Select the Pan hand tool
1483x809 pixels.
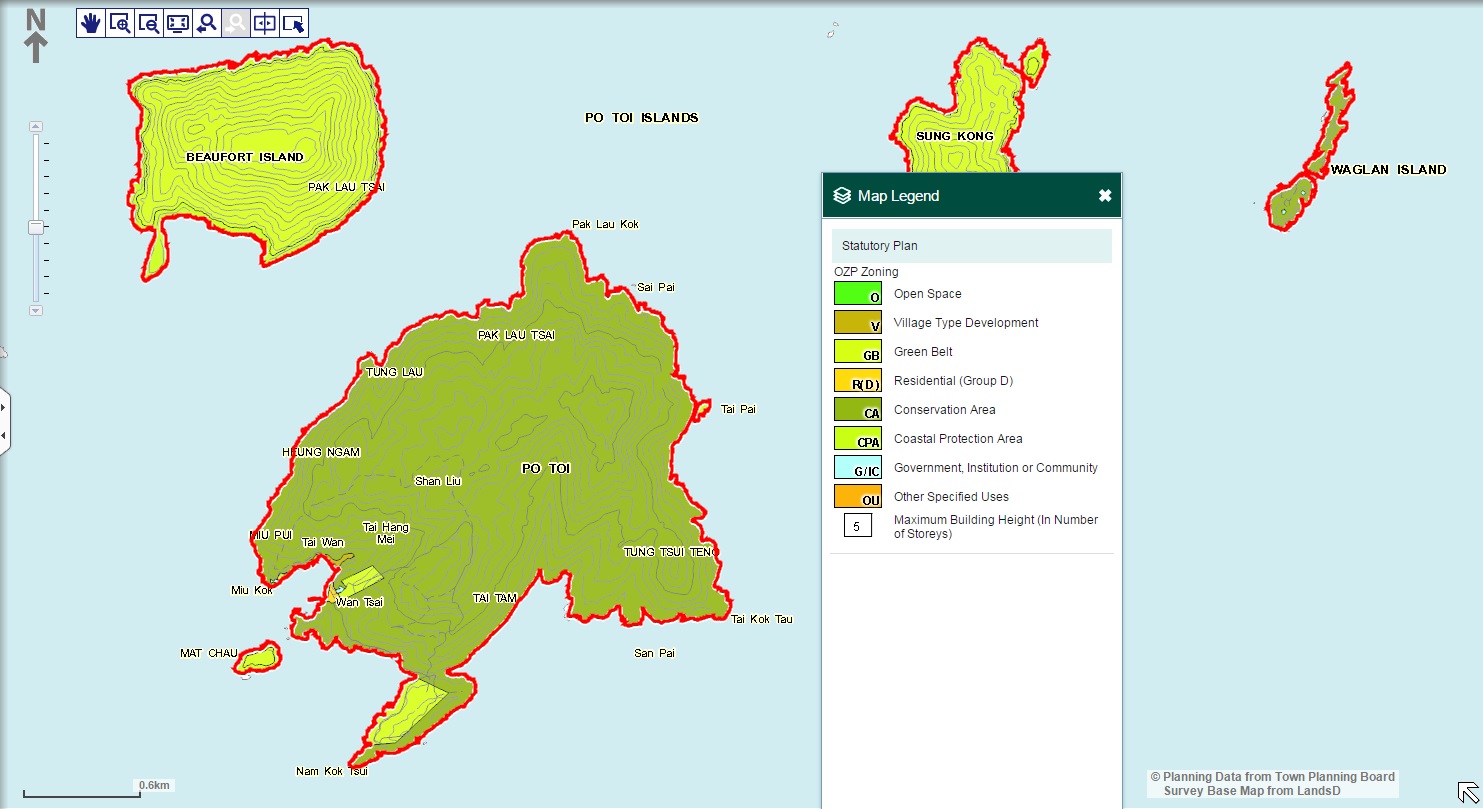(x=91, y=24)
